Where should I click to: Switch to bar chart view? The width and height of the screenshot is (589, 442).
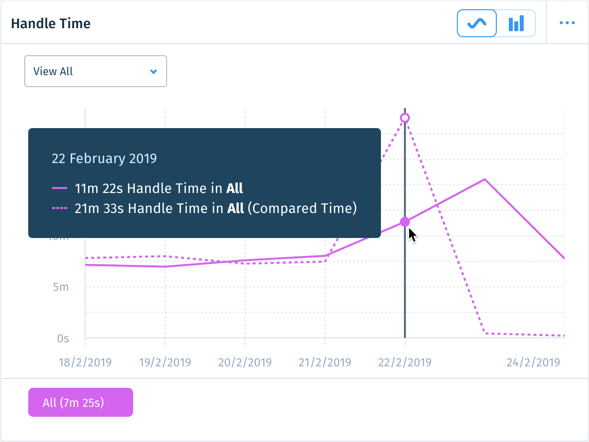tap(516, 23)
